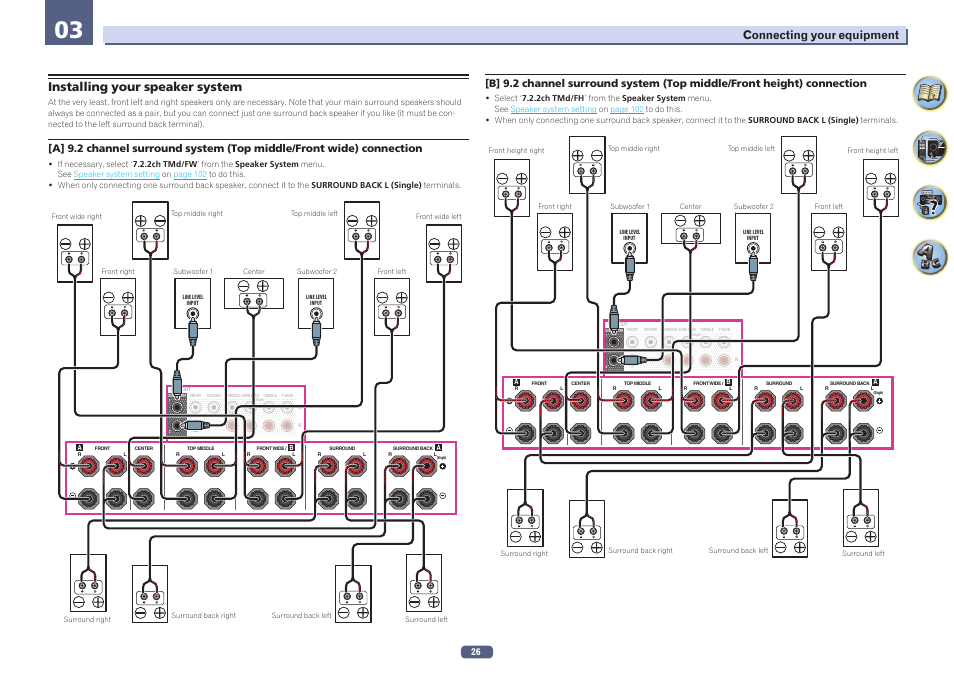954x675 pixels.
Task: Click 'Top middle right' label in diagram [A]
Action: 197,214
